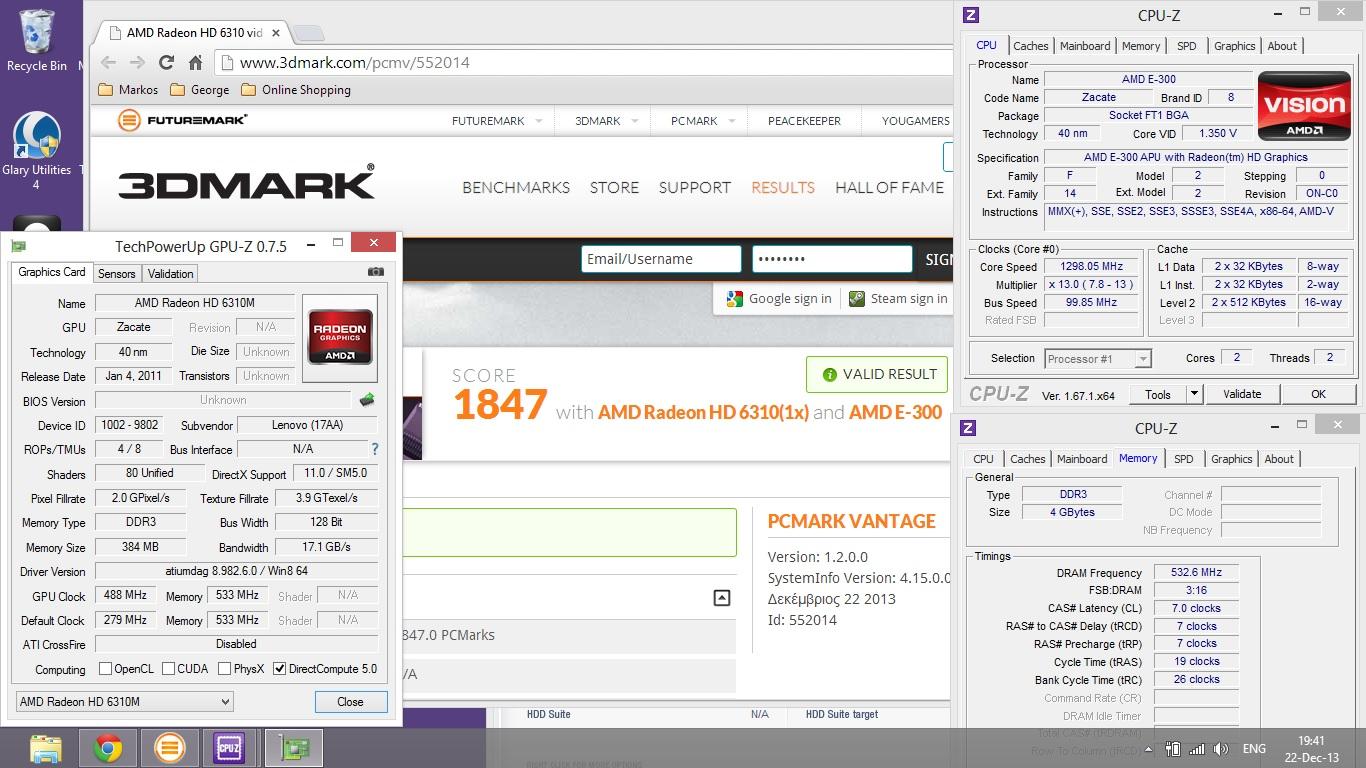Switch to GPU-Z Sensors tab

coord(116,273)
